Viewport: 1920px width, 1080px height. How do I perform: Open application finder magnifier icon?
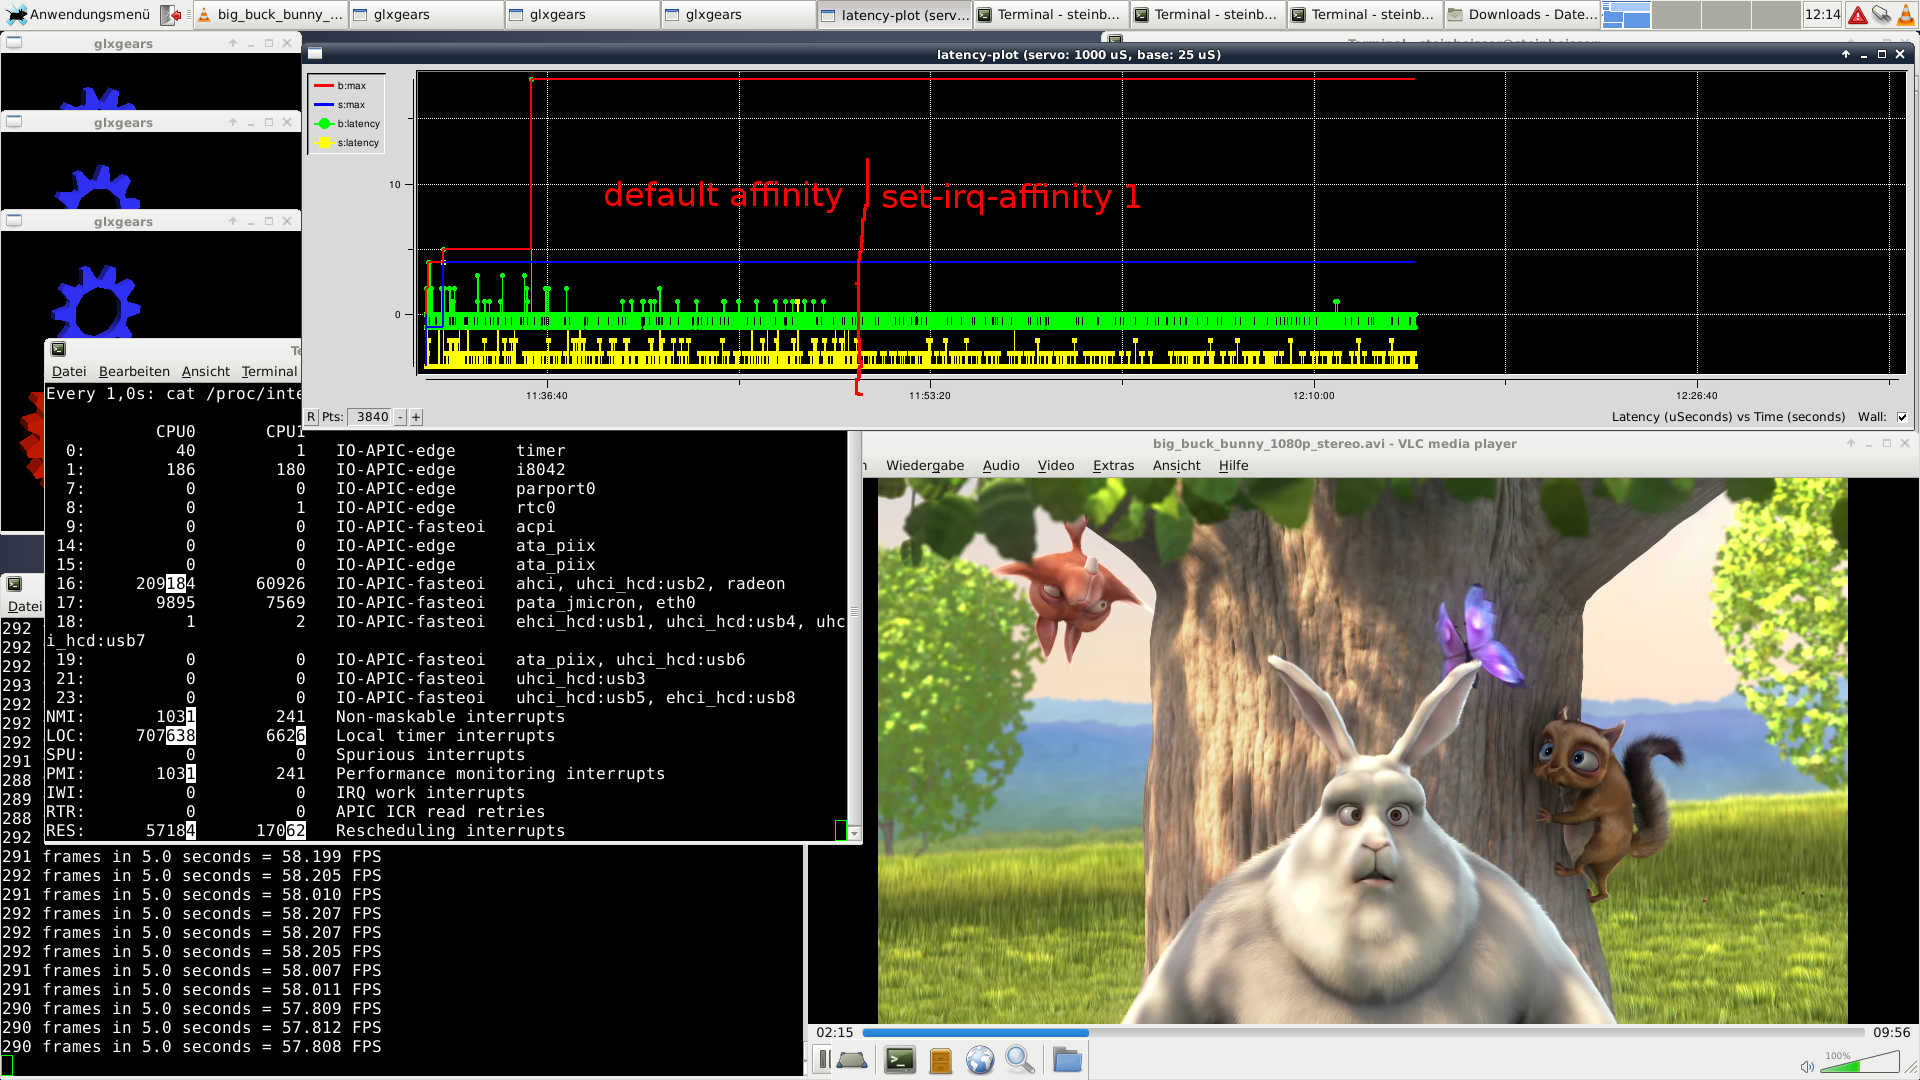pos(1020,1060)
